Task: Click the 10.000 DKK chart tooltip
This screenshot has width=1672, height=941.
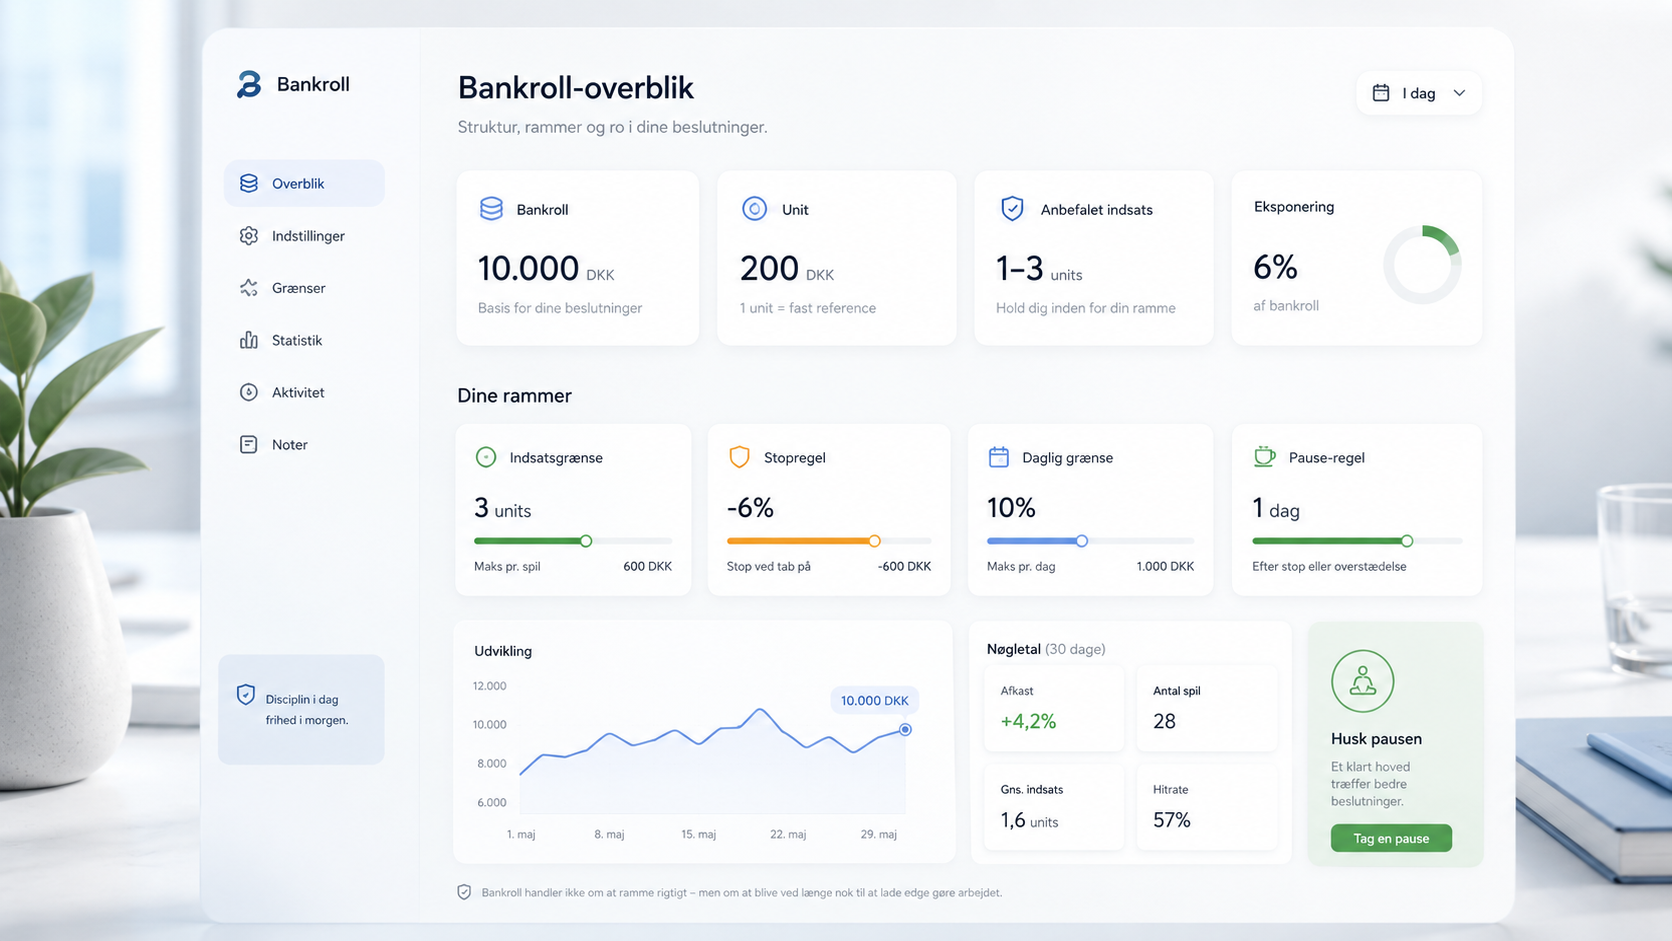Action: 874,700
